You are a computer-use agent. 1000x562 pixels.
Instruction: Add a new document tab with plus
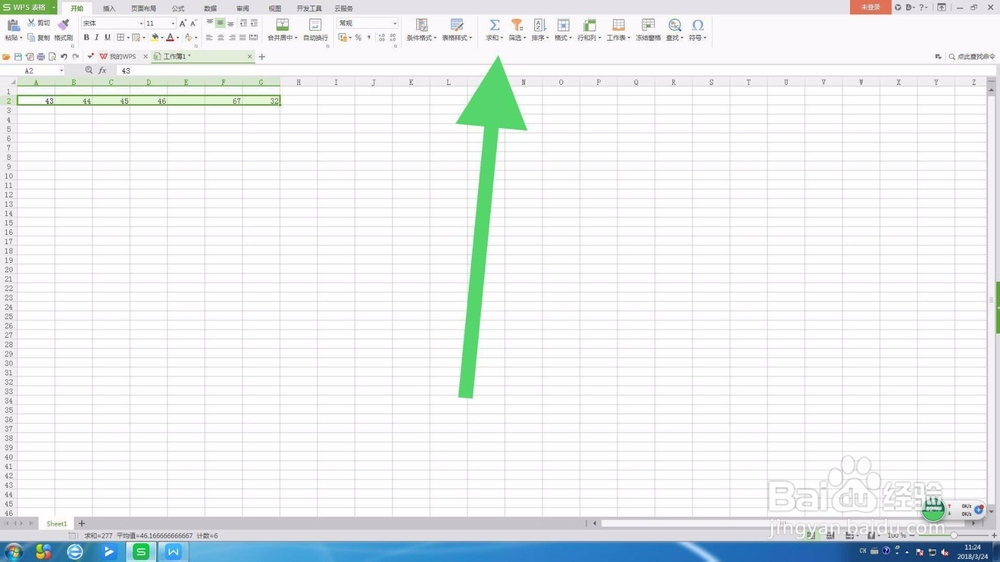[261, 57]
